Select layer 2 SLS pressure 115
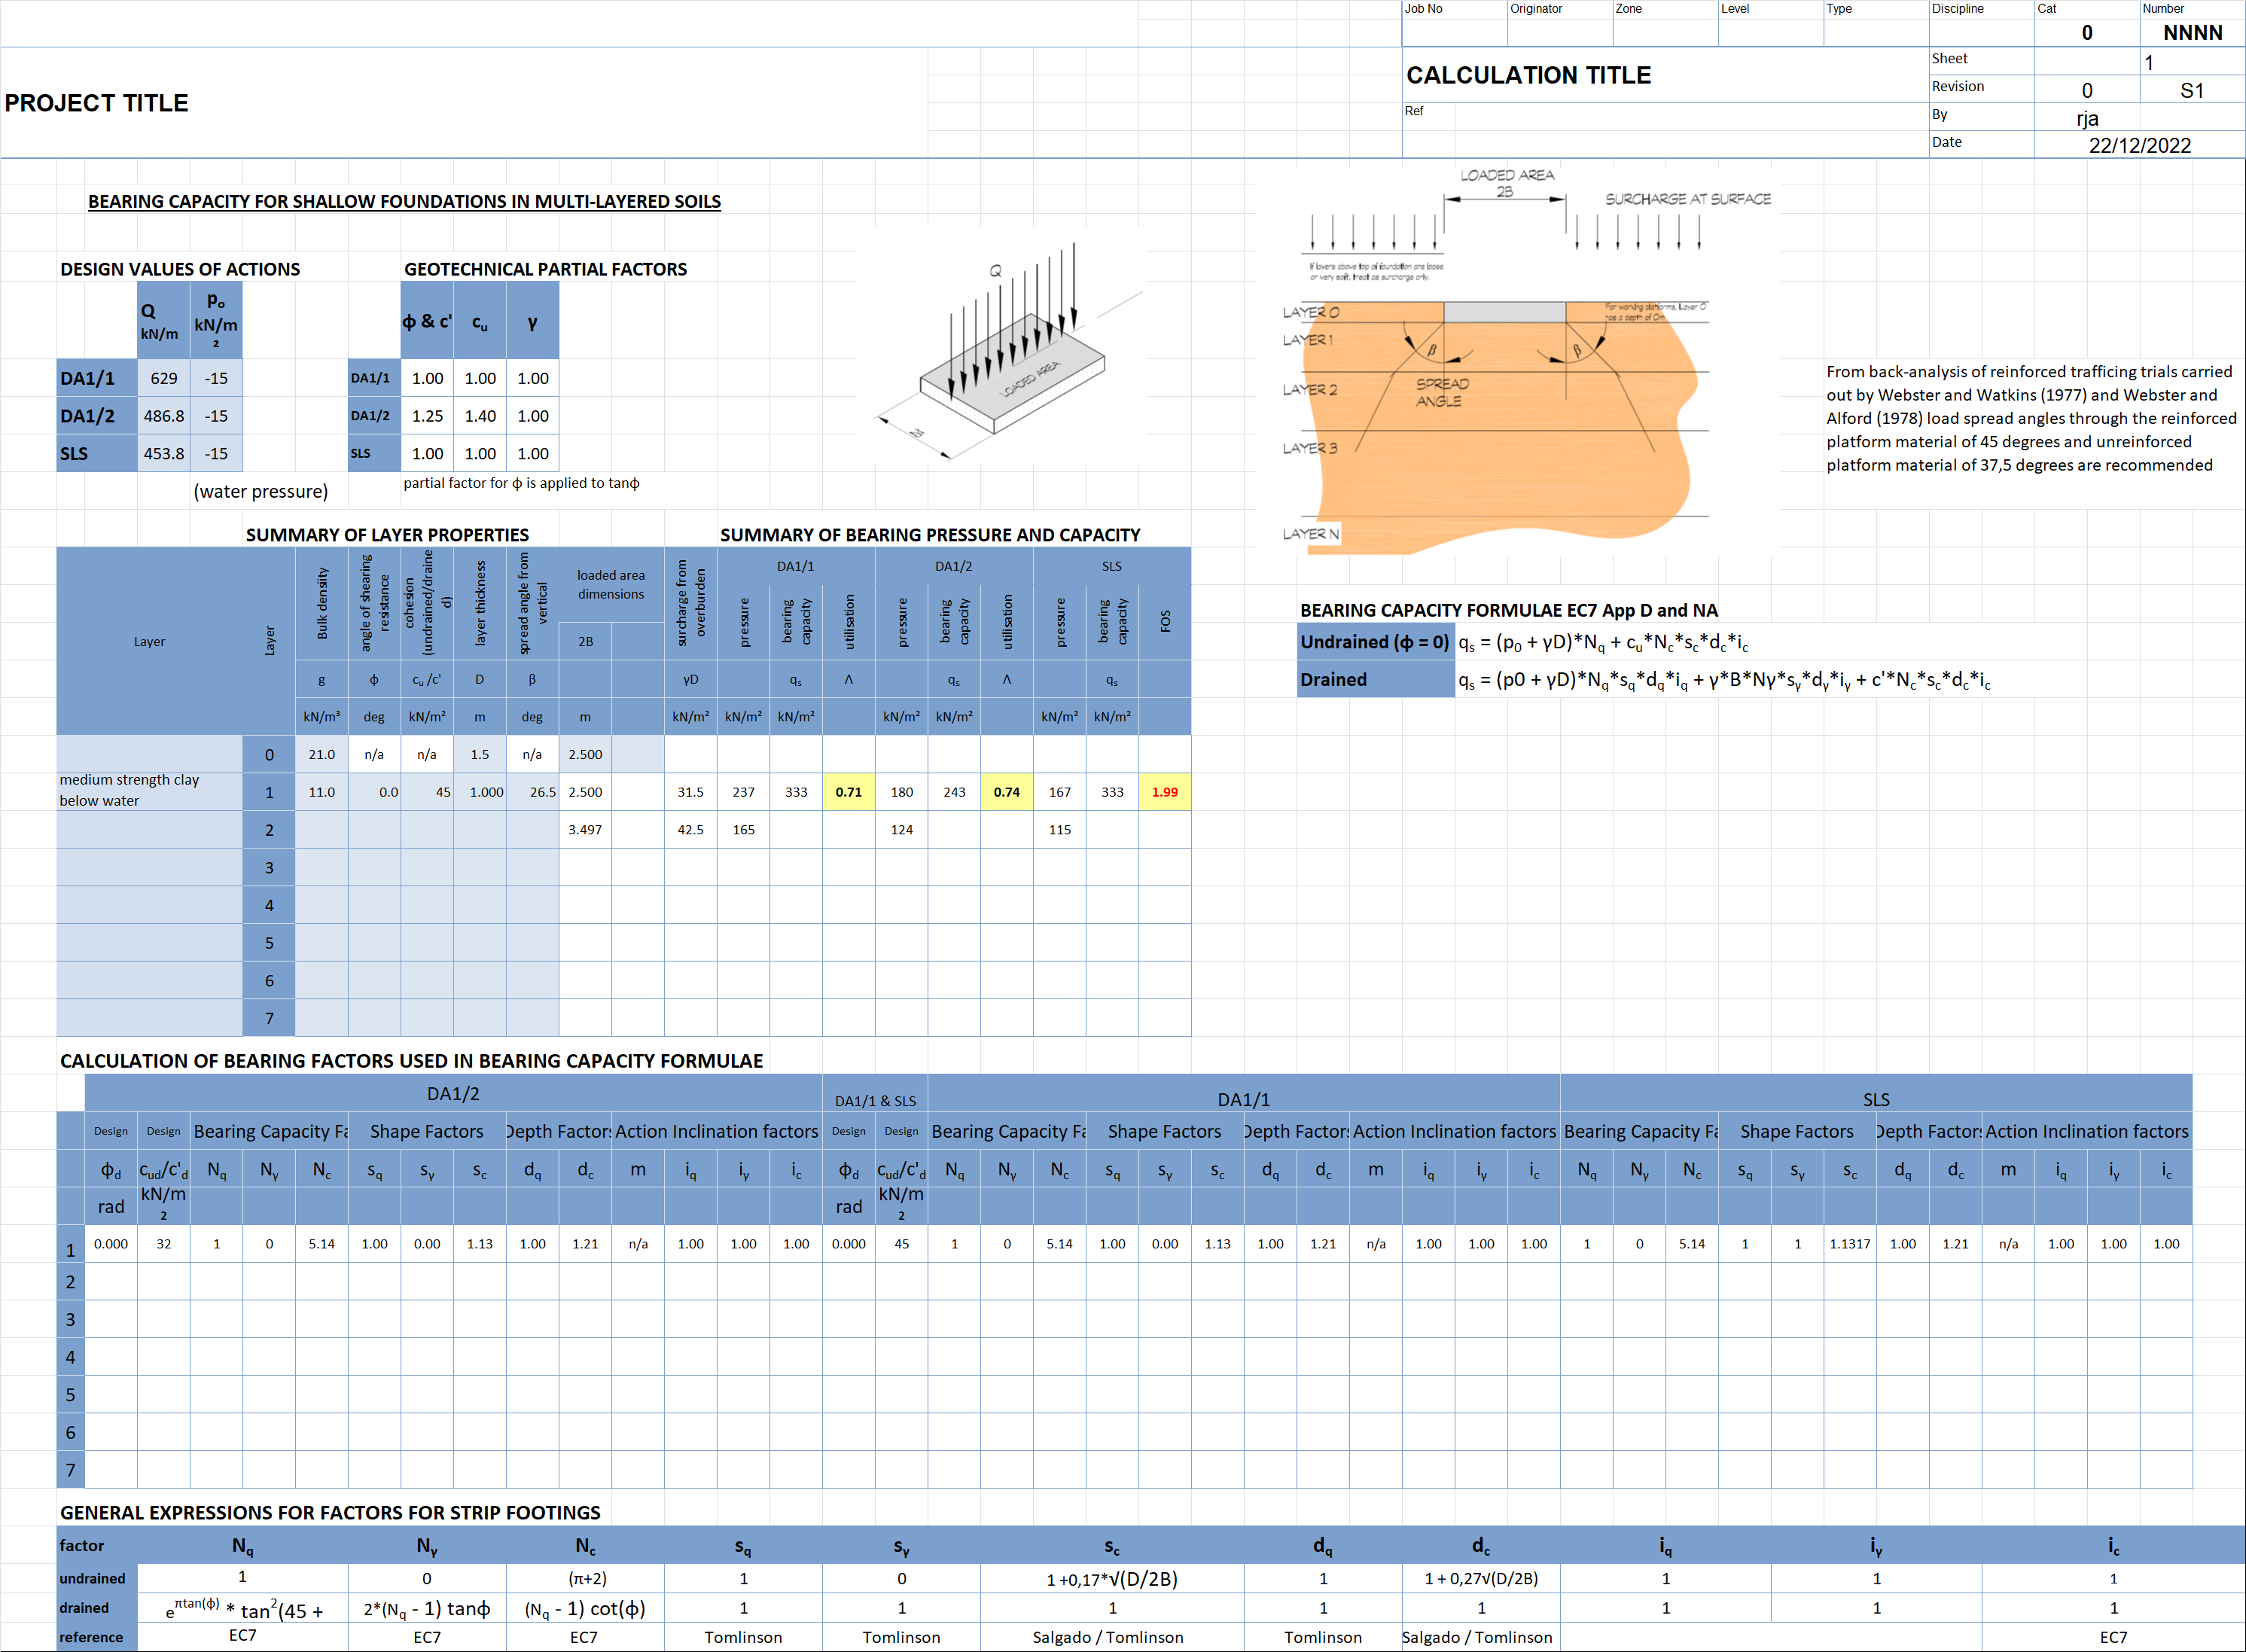Image resolution: width=2246 pixels, height=1652 pixels. 1060,829
